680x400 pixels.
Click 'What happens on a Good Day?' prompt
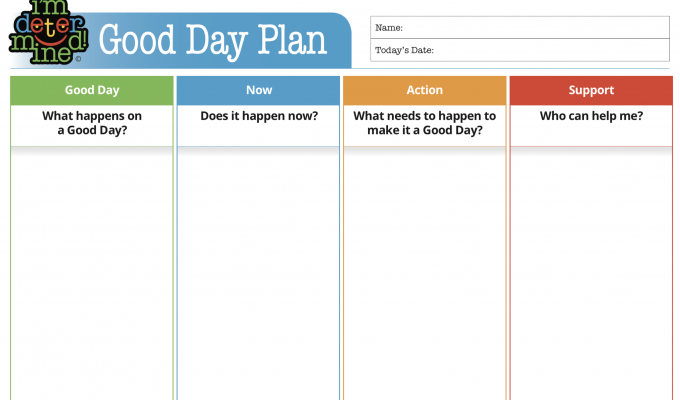[x=92, y=123]
